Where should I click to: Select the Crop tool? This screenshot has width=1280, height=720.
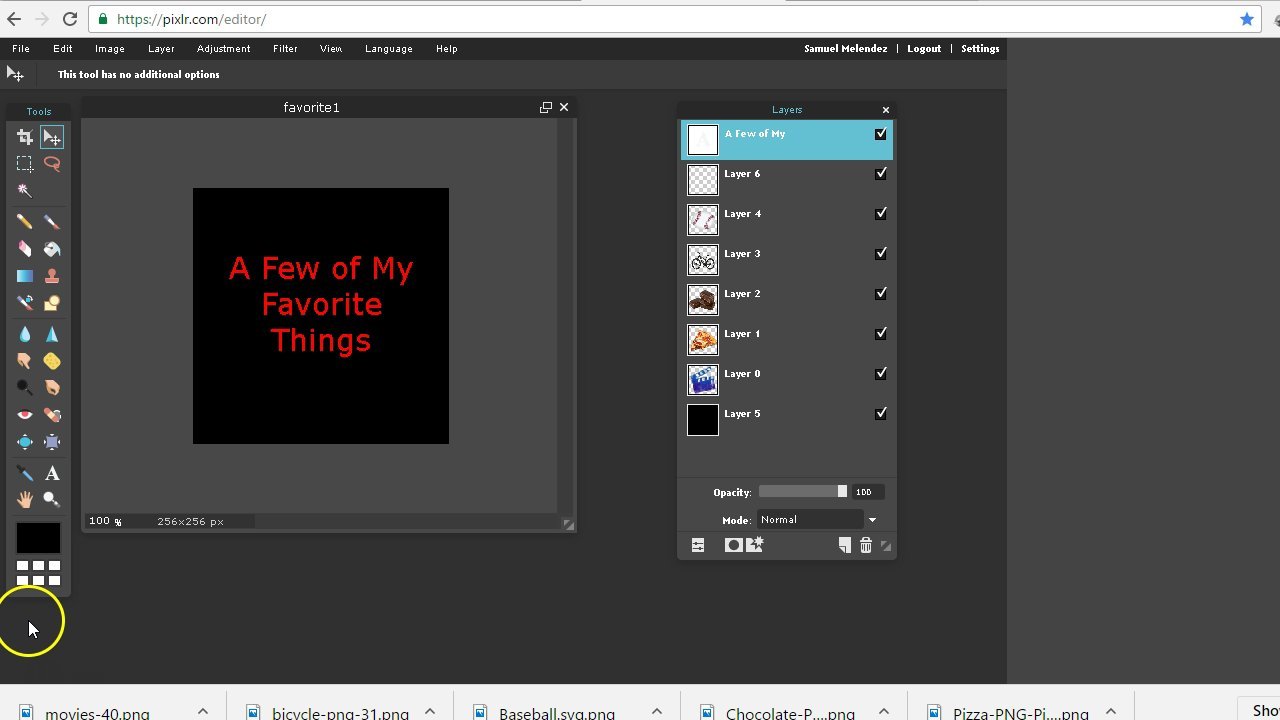click(25, 137)
